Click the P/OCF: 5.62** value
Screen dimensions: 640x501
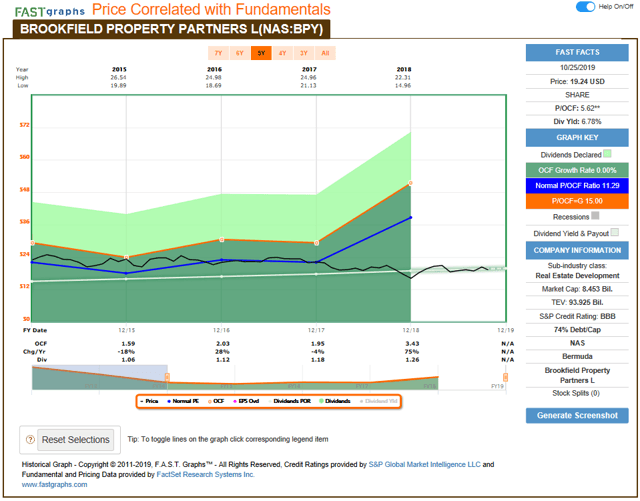pos(577,108)
